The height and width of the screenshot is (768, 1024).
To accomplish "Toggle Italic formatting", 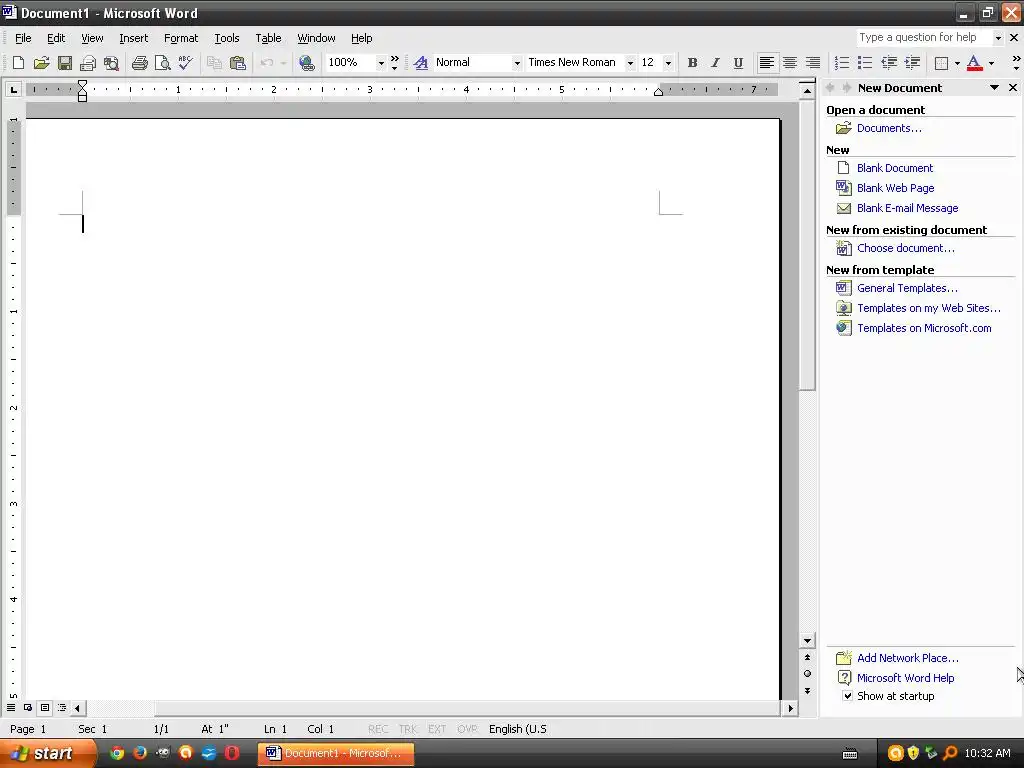I will pyautogui.click(x=715, y=63).
